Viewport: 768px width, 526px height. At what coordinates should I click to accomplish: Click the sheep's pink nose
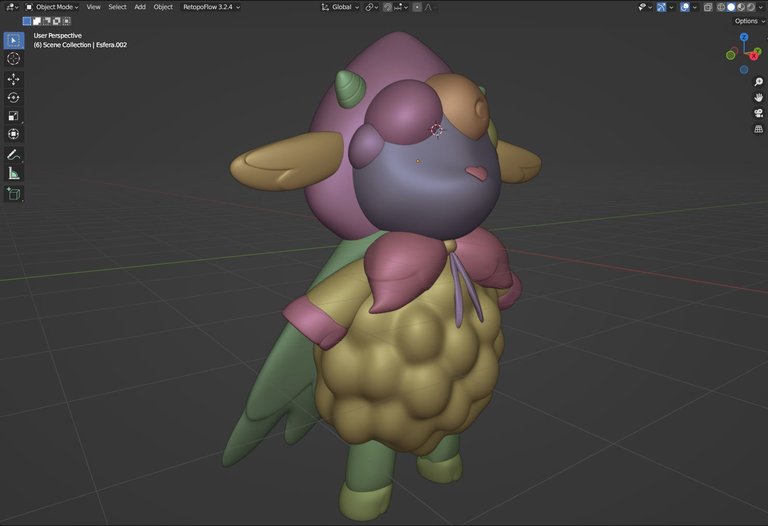pyautogui.click(x=477, y=172)
